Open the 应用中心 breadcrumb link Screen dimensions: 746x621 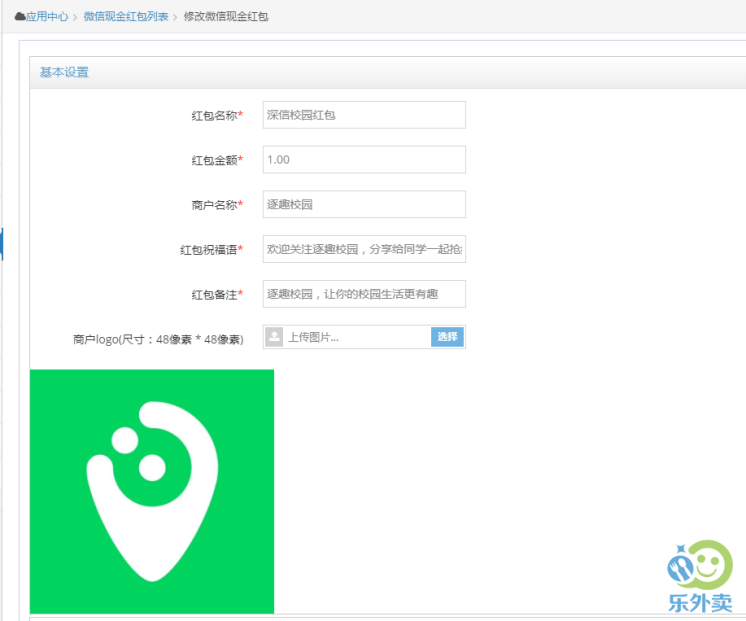(47, 17)
